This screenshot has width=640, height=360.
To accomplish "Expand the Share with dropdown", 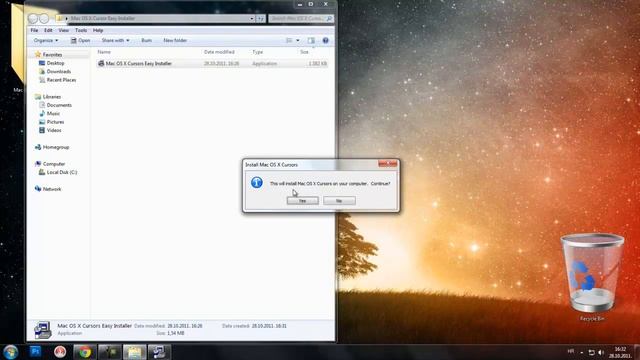I will [x=116, y=40].
